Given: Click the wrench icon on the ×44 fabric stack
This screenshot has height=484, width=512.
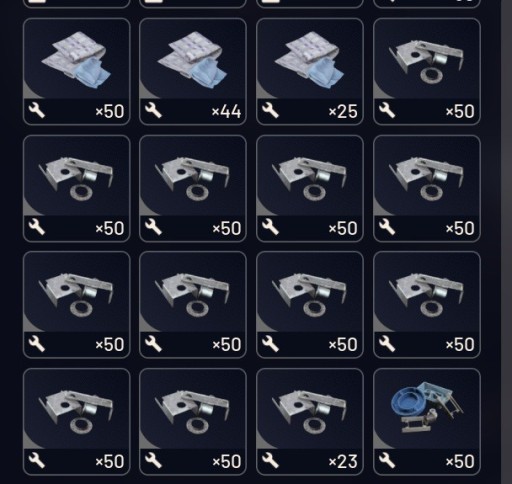Looking at the screenshot, I should tap(153, 110).
